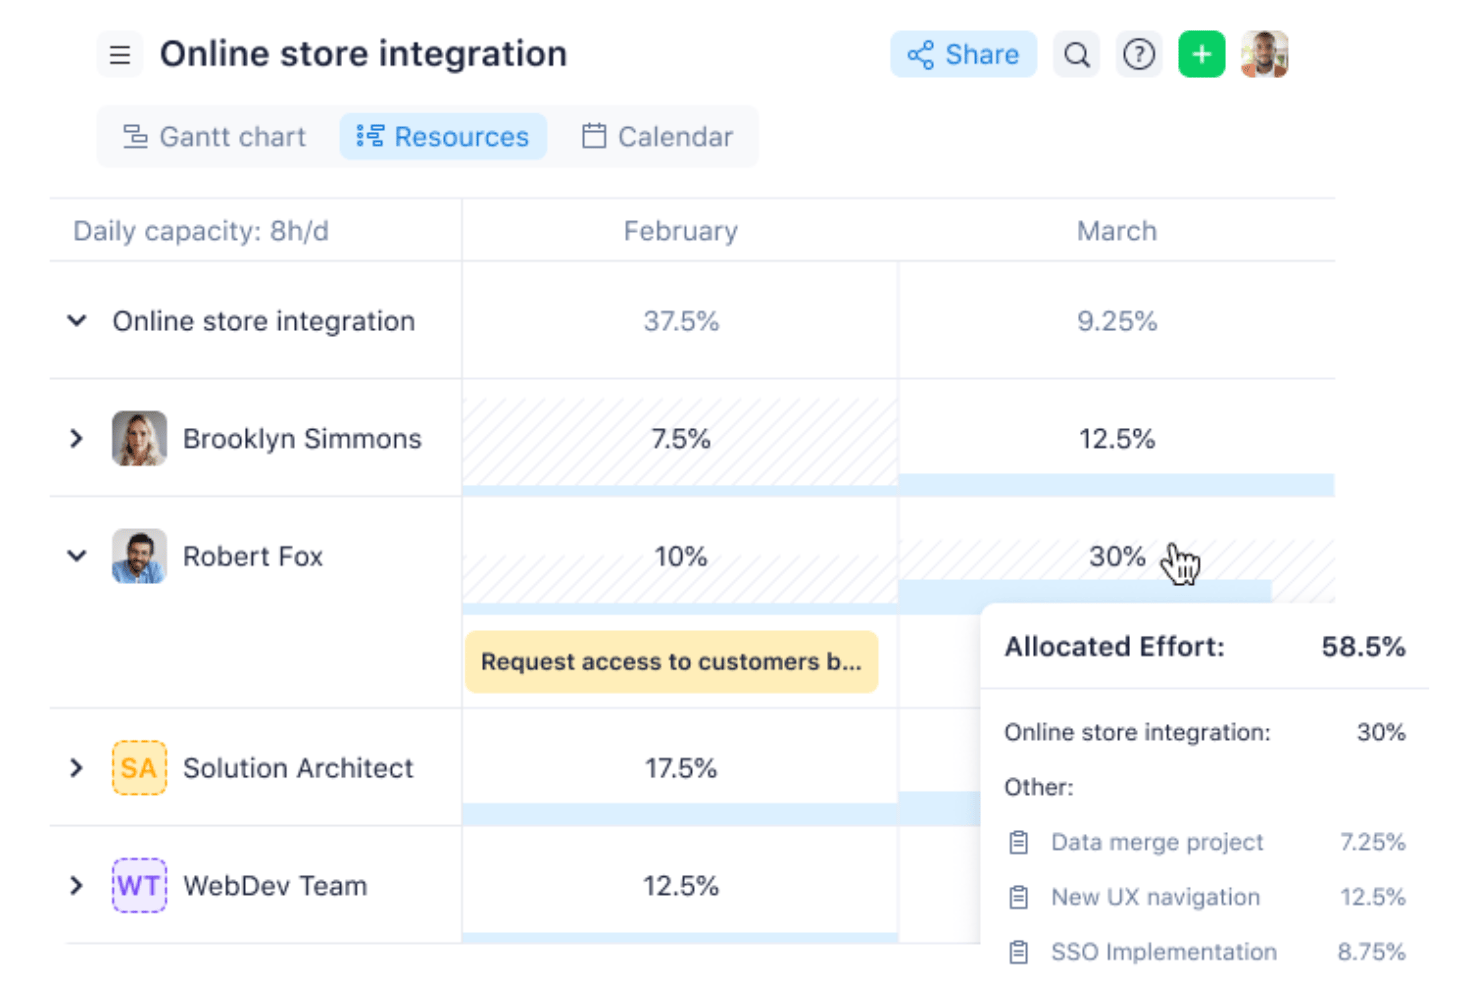Select the Resources tab
Image resolution: width=1480 pixels, height=987 pixels.
pyautogui.click(x=443, y=137)
